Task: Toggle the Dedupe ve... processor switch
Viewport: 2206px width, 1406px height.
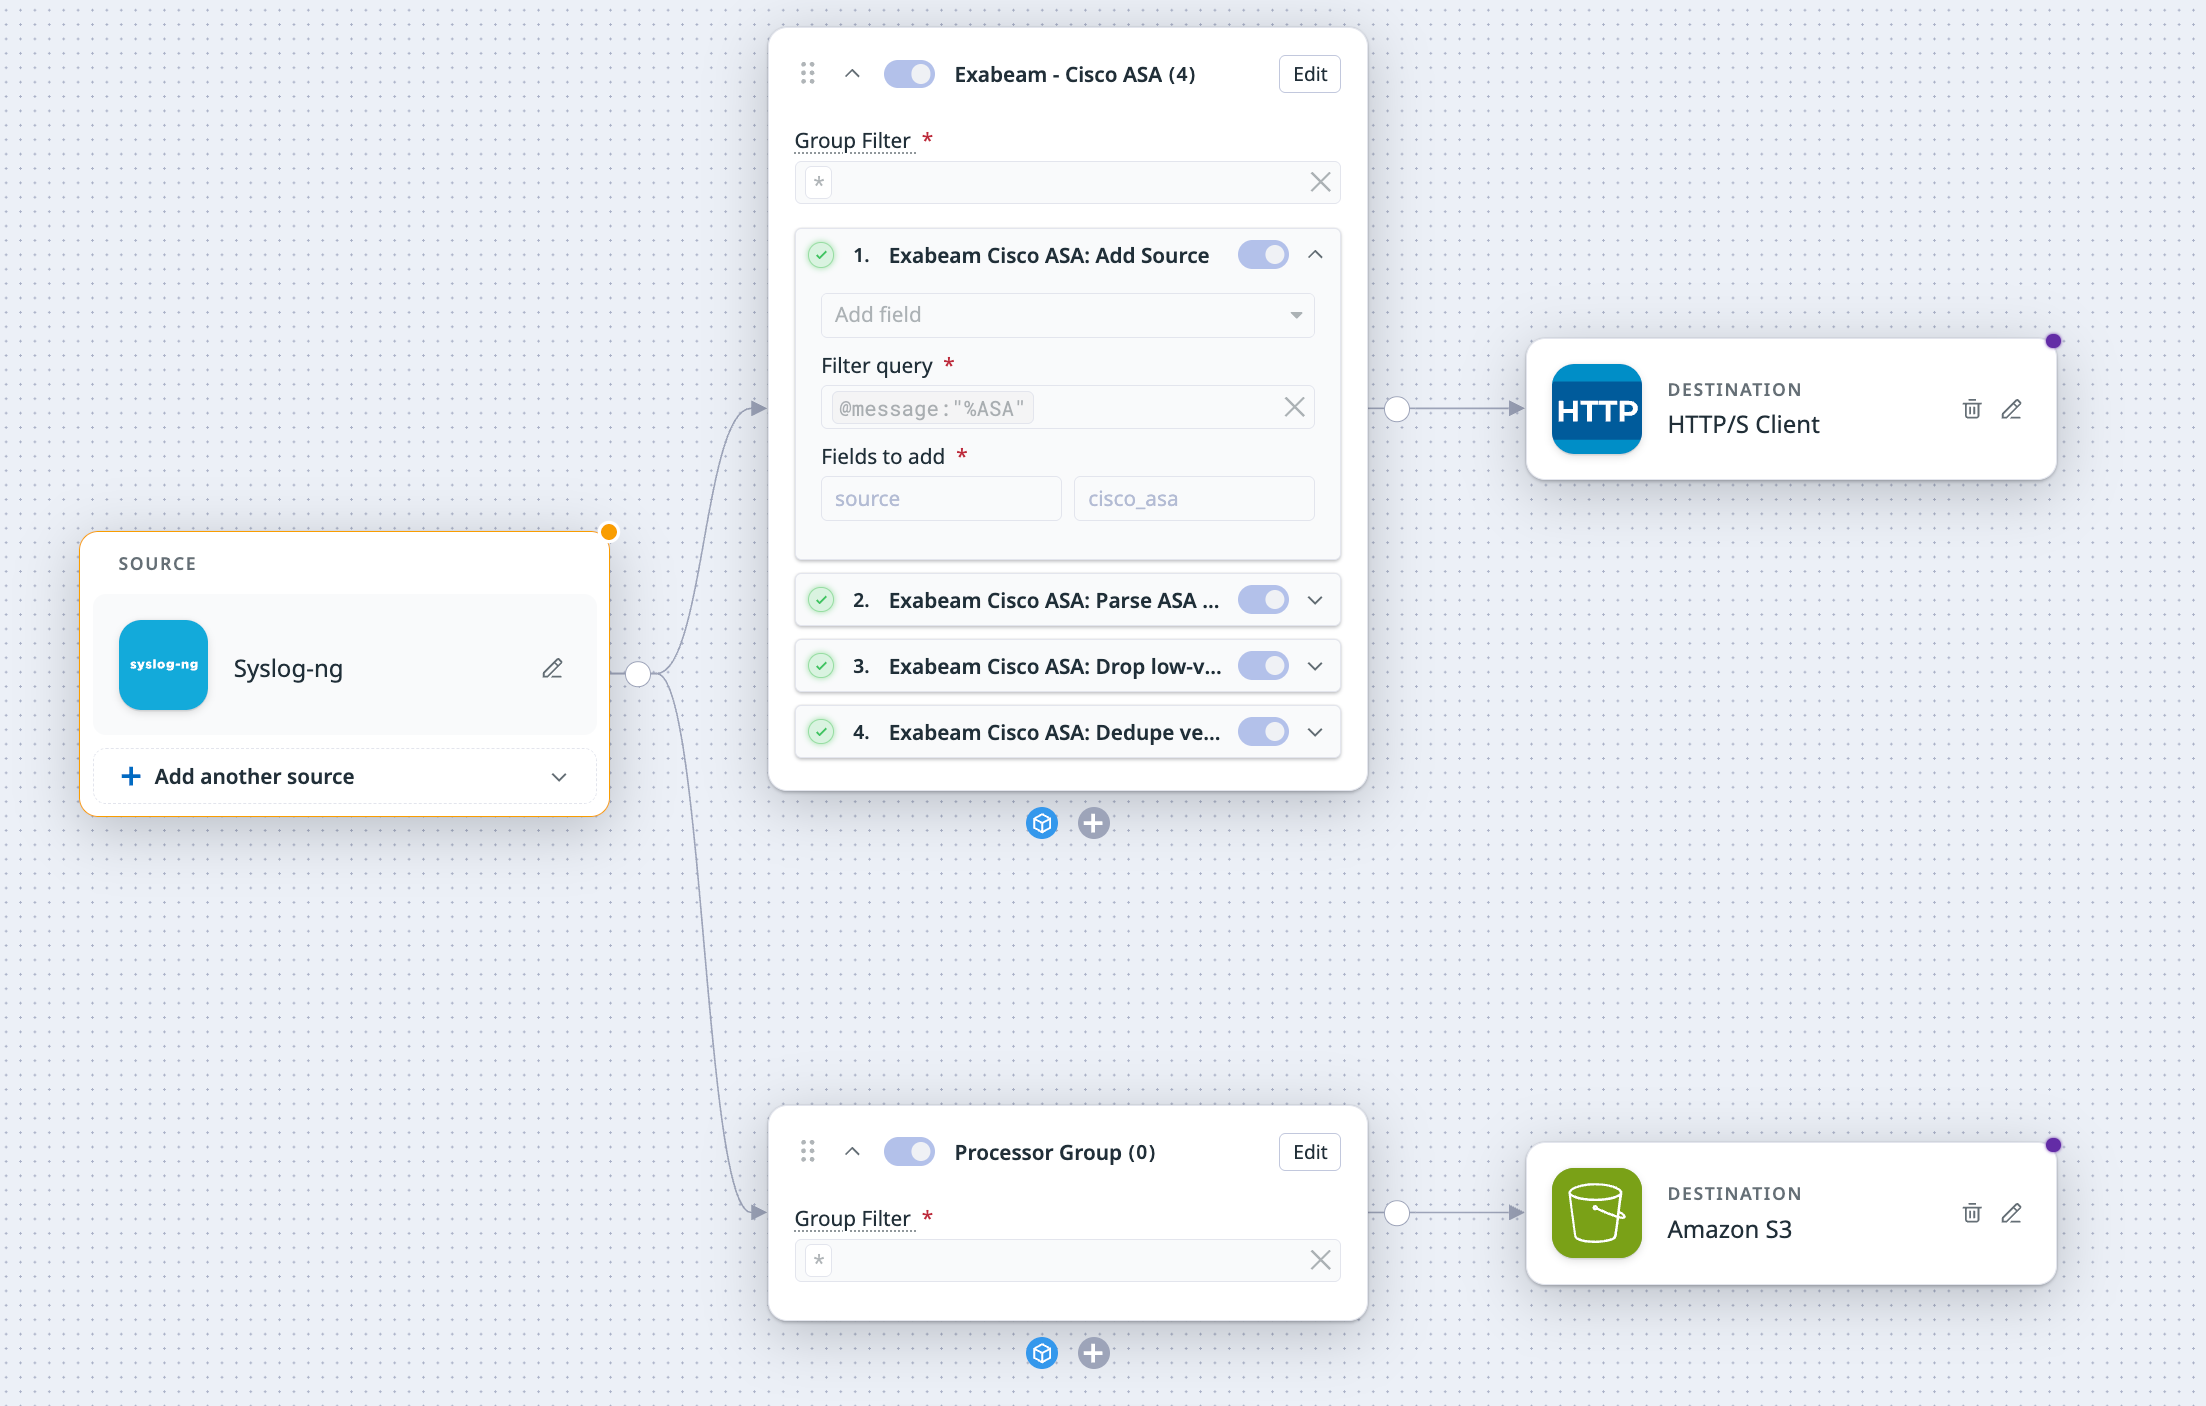Action: (x=1263, y=732)
